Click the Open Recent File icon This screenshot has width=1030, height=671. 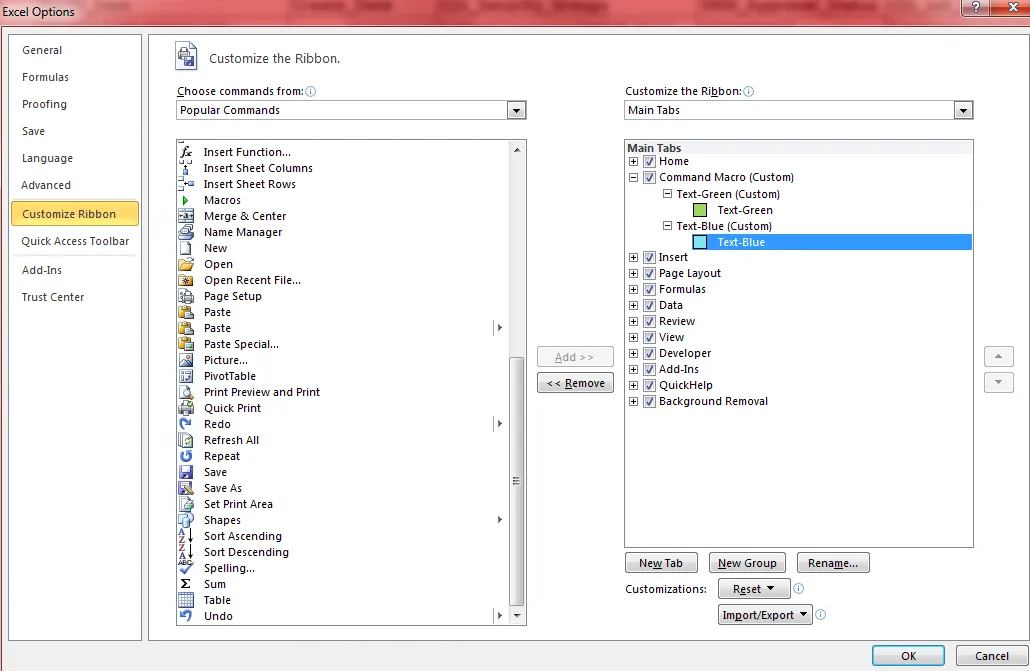187,280
